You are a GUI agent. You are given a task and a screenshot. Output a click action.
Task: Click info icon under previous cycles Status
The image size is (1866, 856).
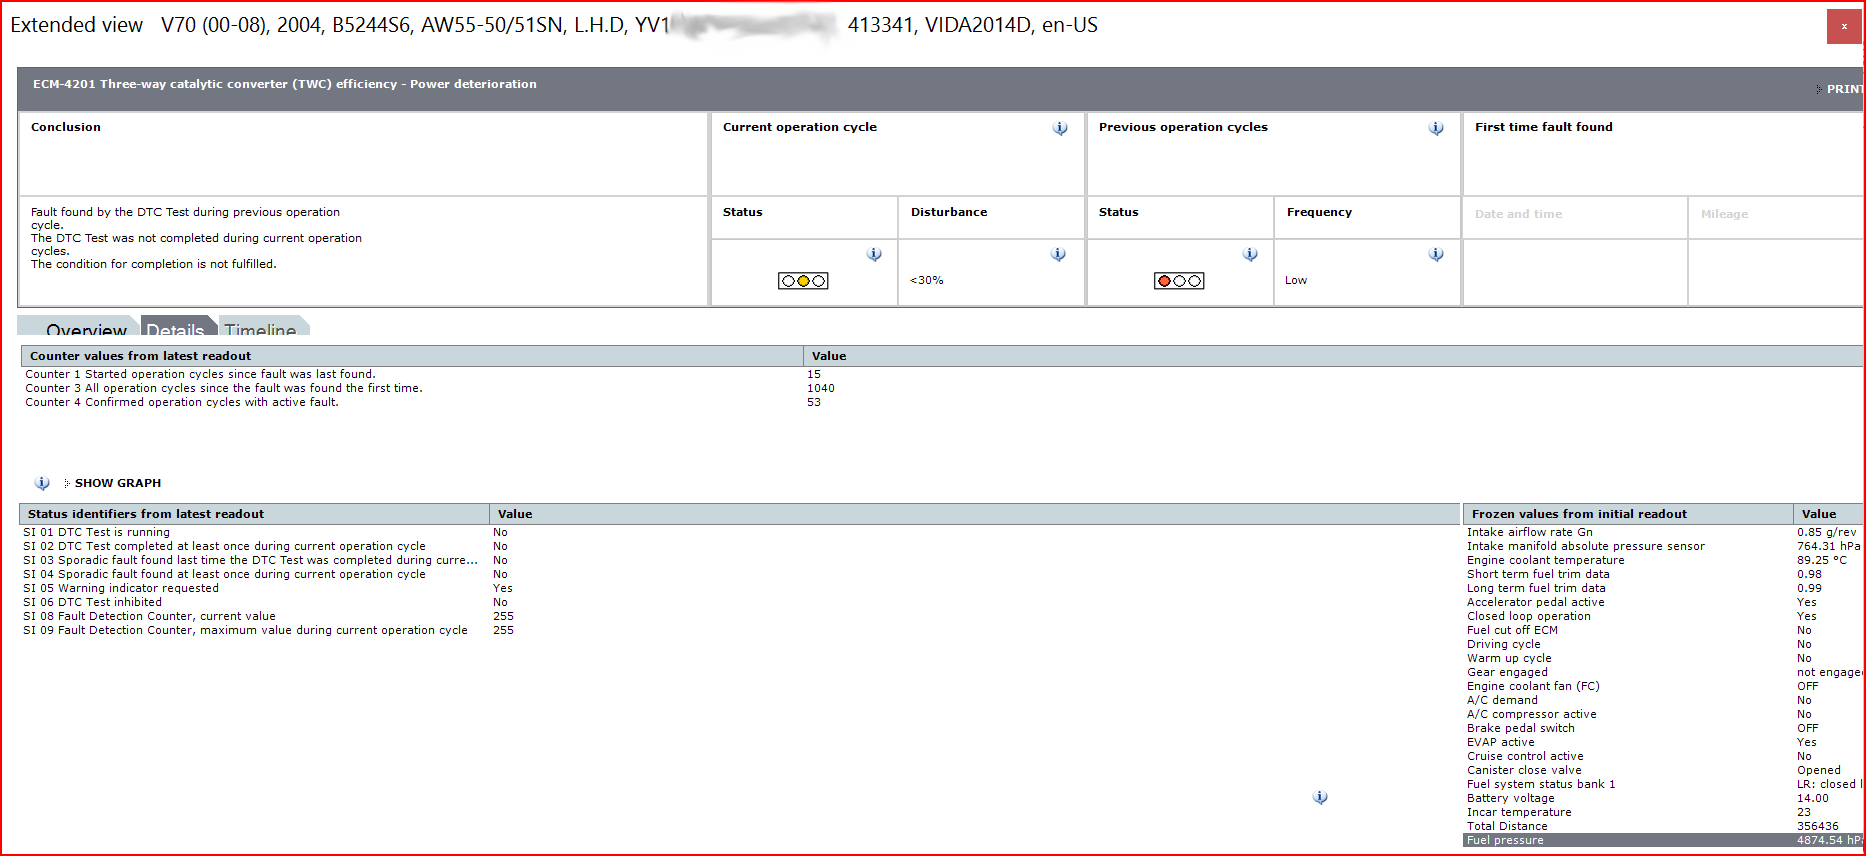pos(1250,255)
